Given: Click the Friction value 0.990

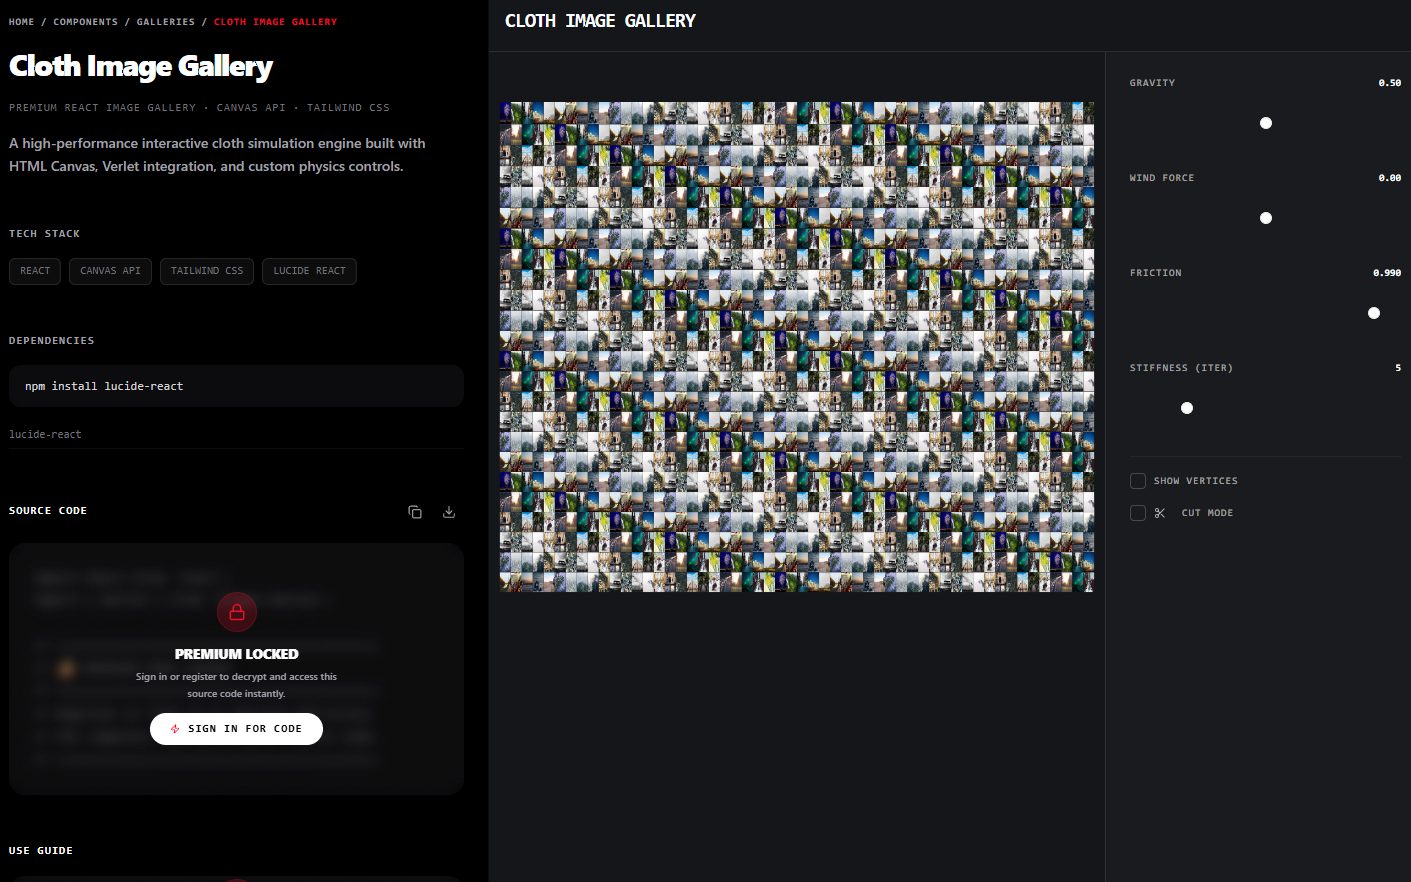Looking at the screenshot, I should 1387,273.
